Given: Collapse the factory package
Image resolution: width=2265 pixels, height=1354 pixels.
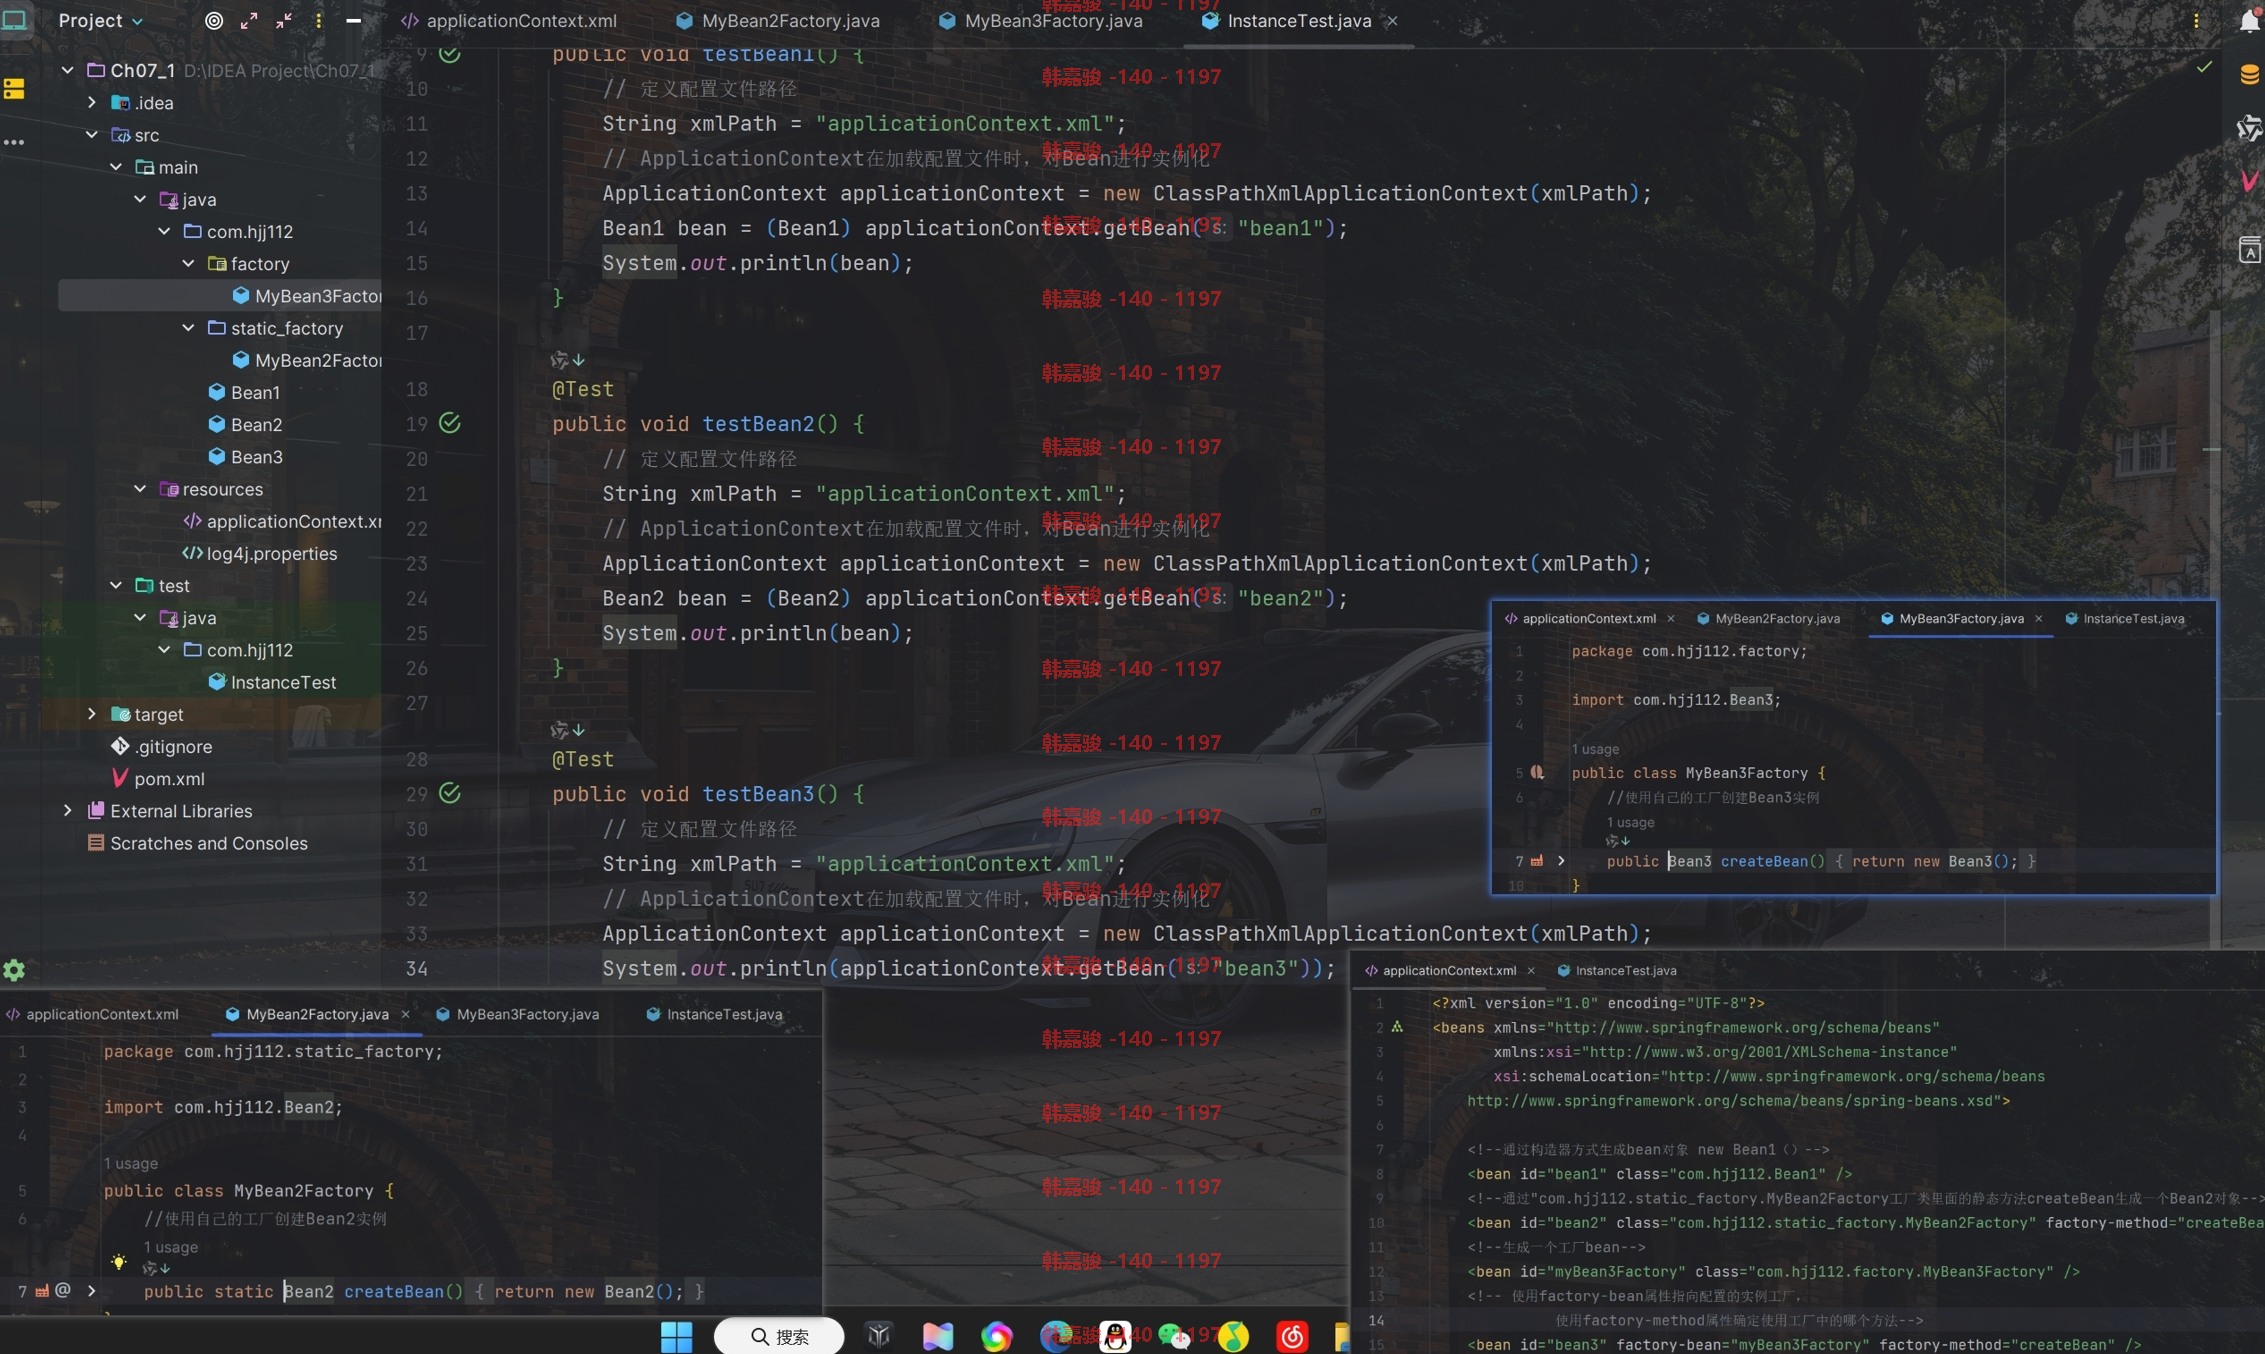Looking at the screenshot, I should pyautogui.click(x=188, y=263).
